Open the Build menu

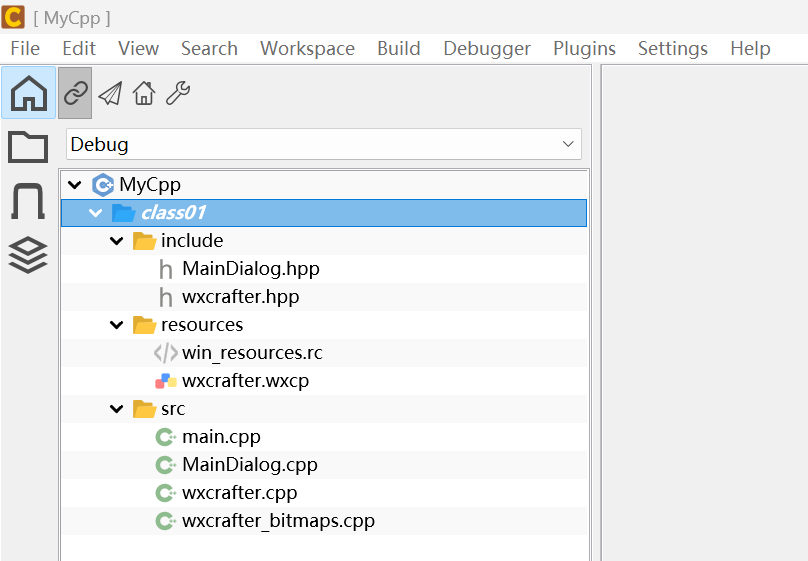[399, 48]
